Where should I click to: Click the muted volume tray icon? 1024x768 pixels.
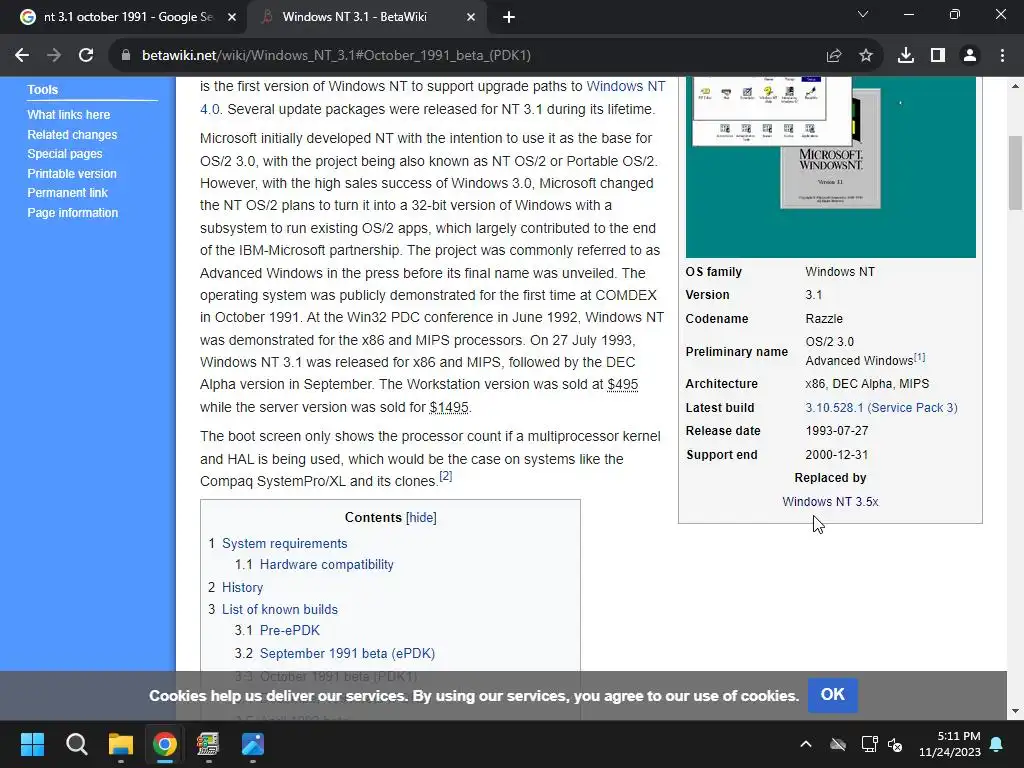click(895, 744)
